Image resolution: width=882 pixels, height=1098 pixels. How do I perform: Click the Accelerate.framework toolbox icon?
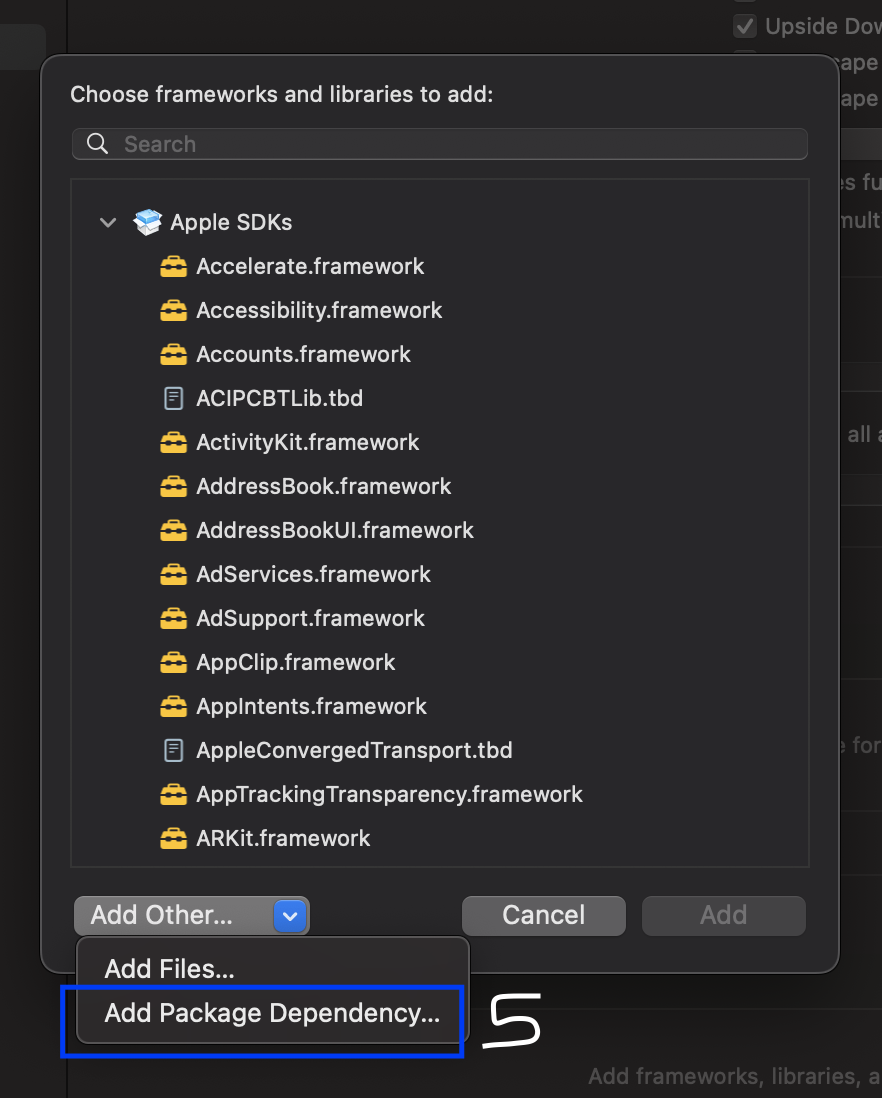(173, 267)
